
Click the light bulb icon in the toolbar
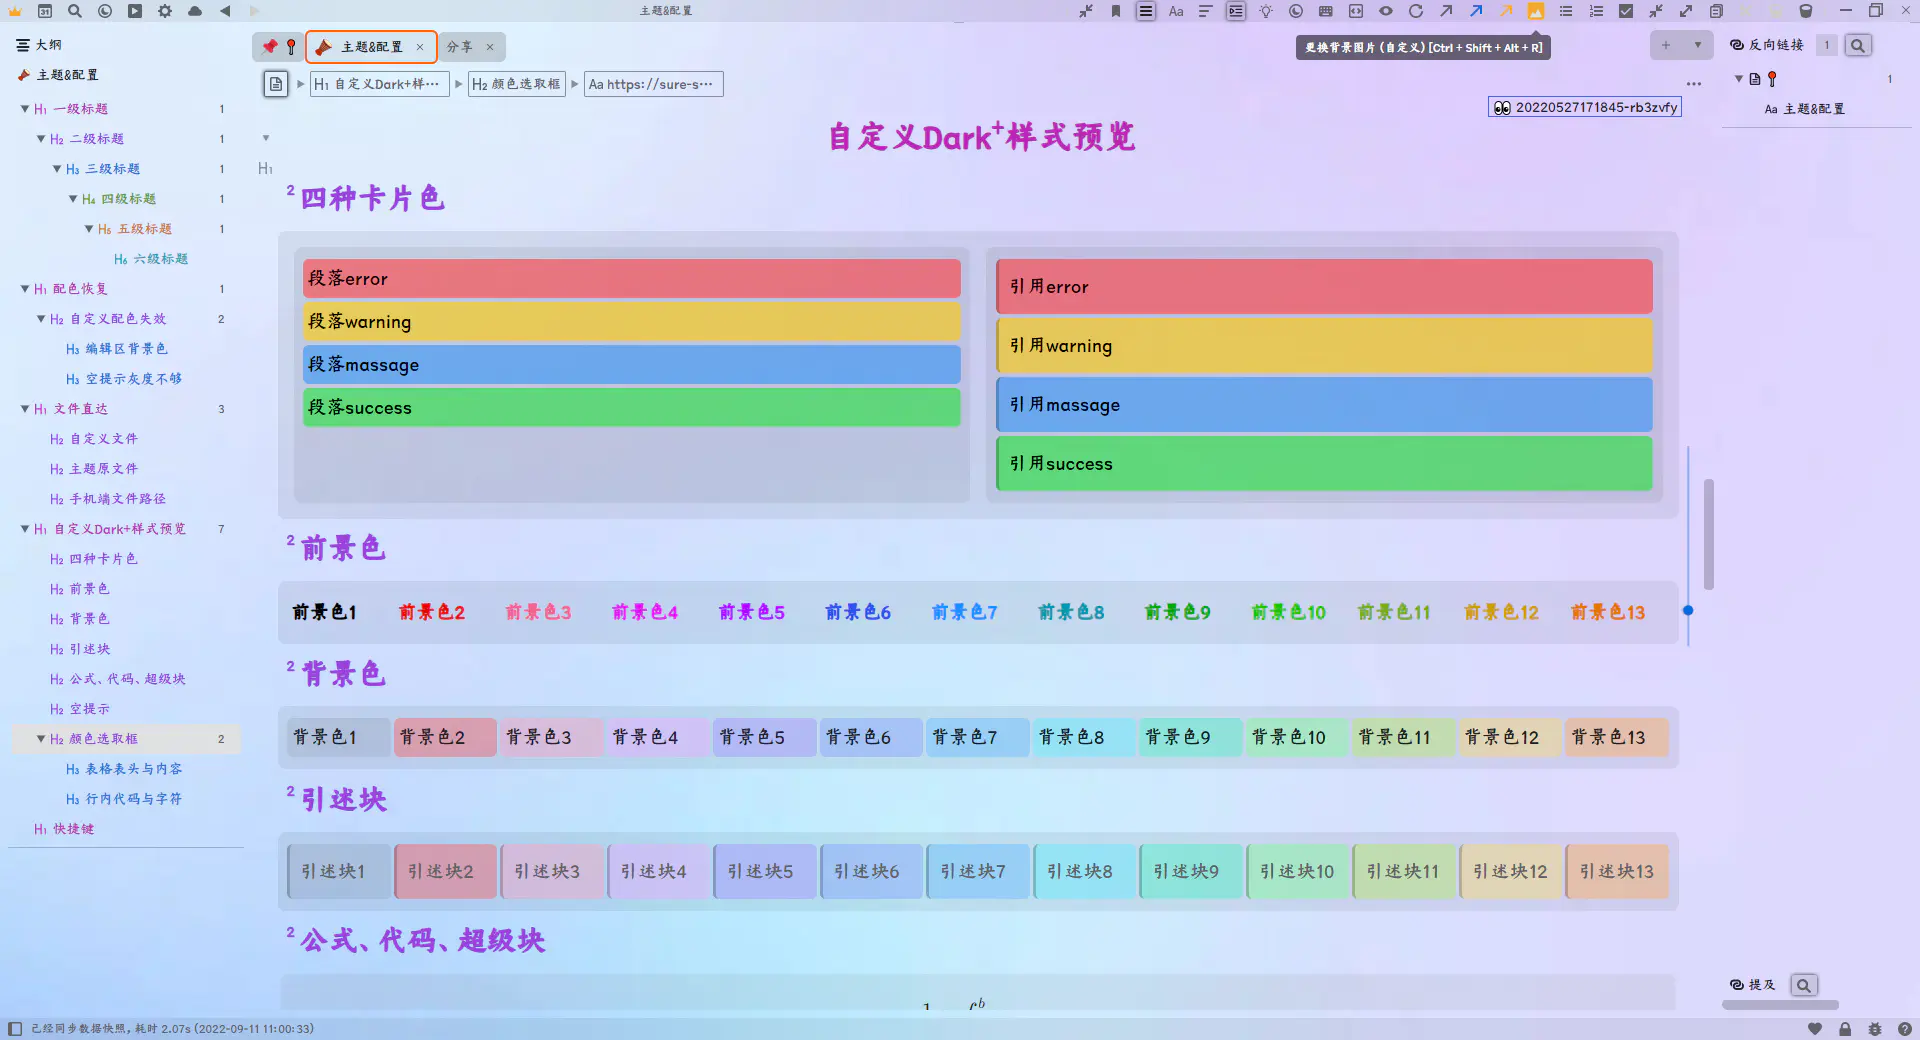(x=1266, y=11)
